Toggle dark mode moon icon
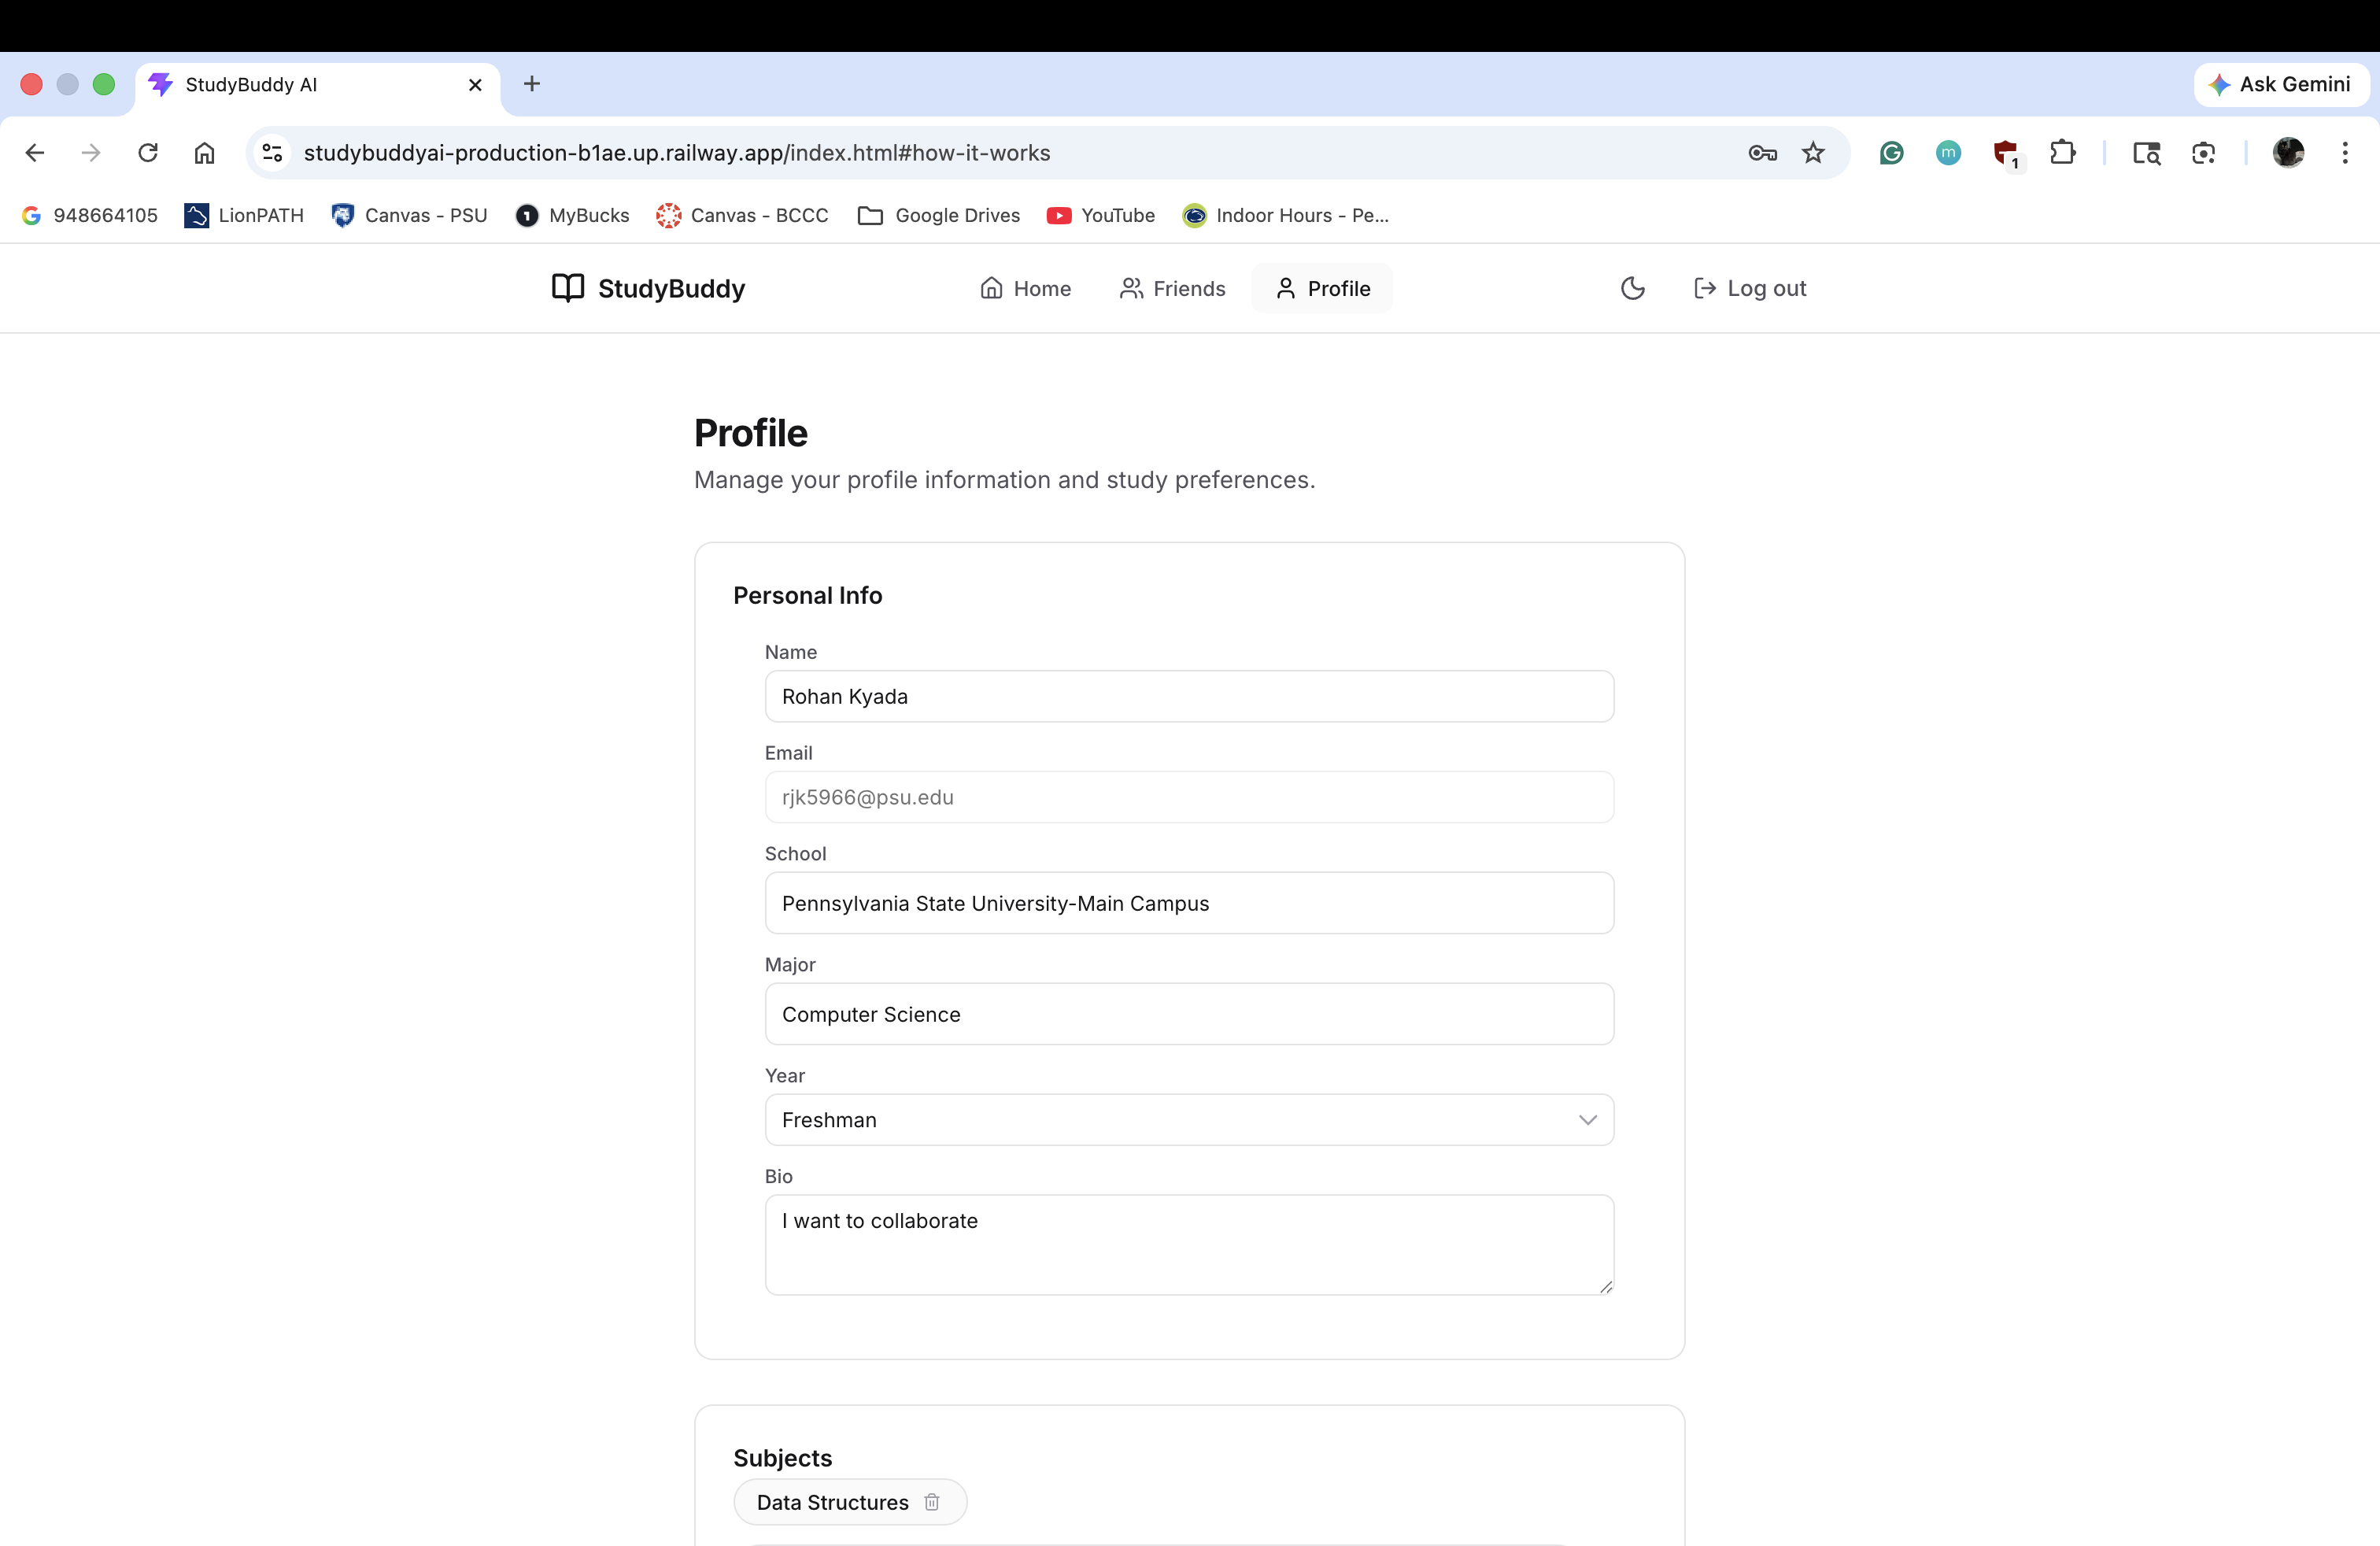This screenshot has height=1546, width=2380. tap(1632, 288)
